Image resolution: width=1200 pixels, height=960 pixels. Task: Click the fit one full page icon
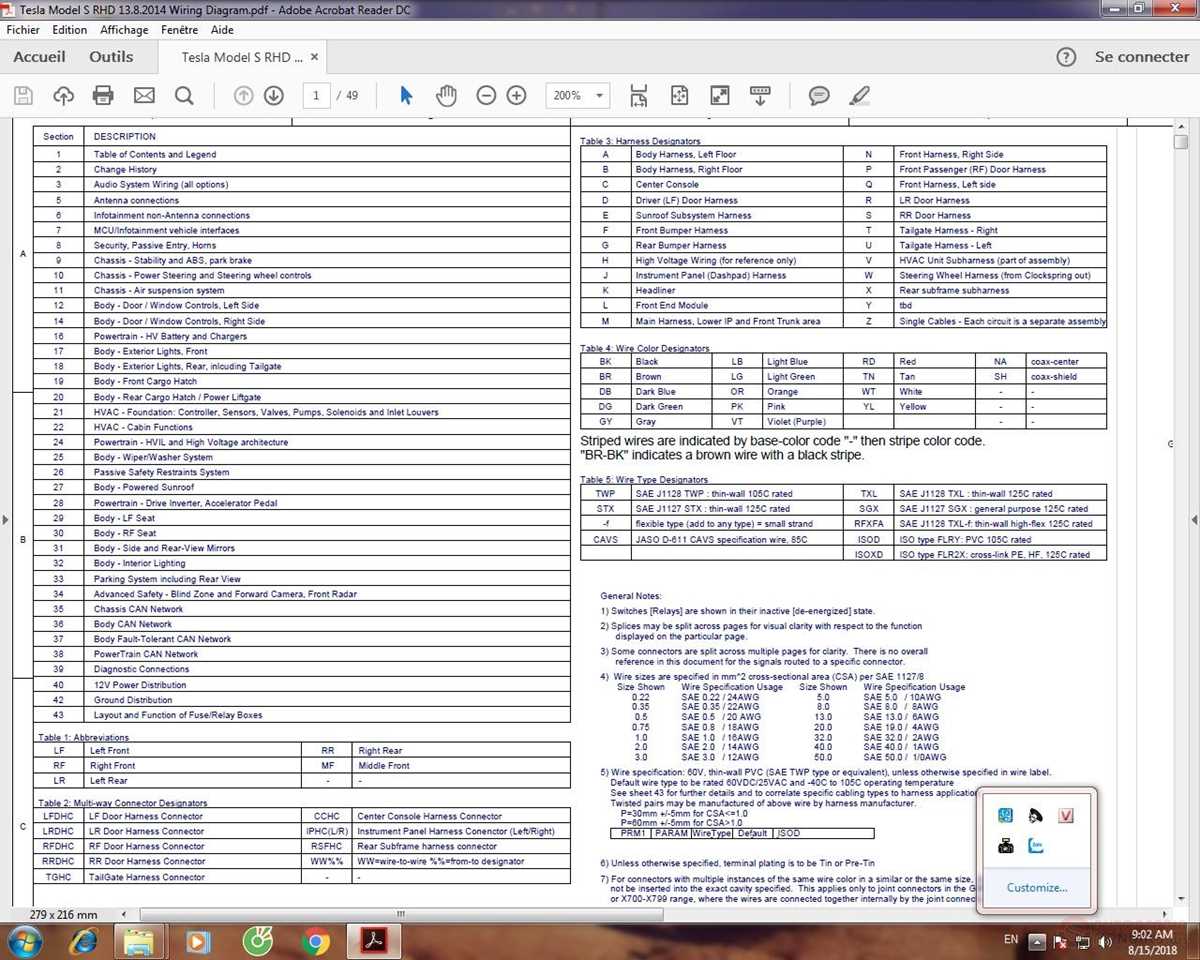680,96
